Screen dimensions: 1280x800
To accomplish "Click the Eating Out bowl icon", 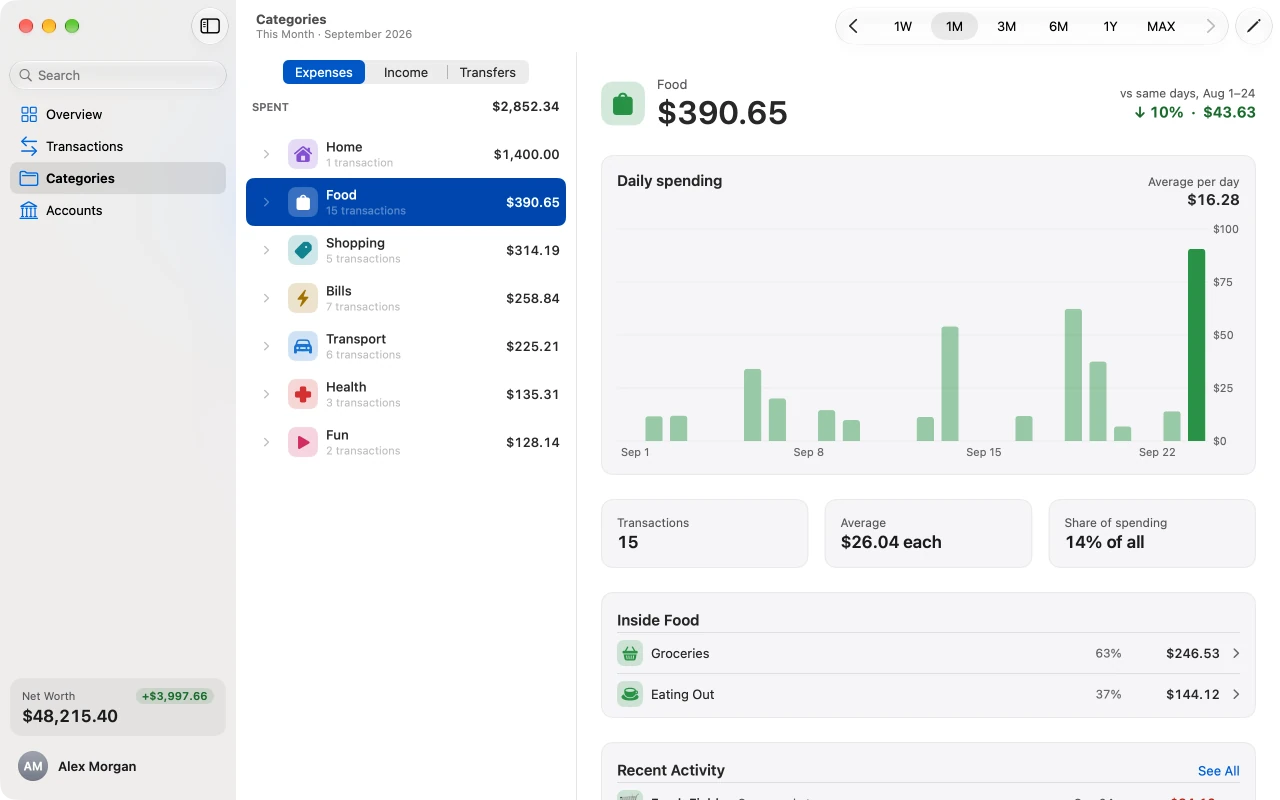I will [630, 694].
